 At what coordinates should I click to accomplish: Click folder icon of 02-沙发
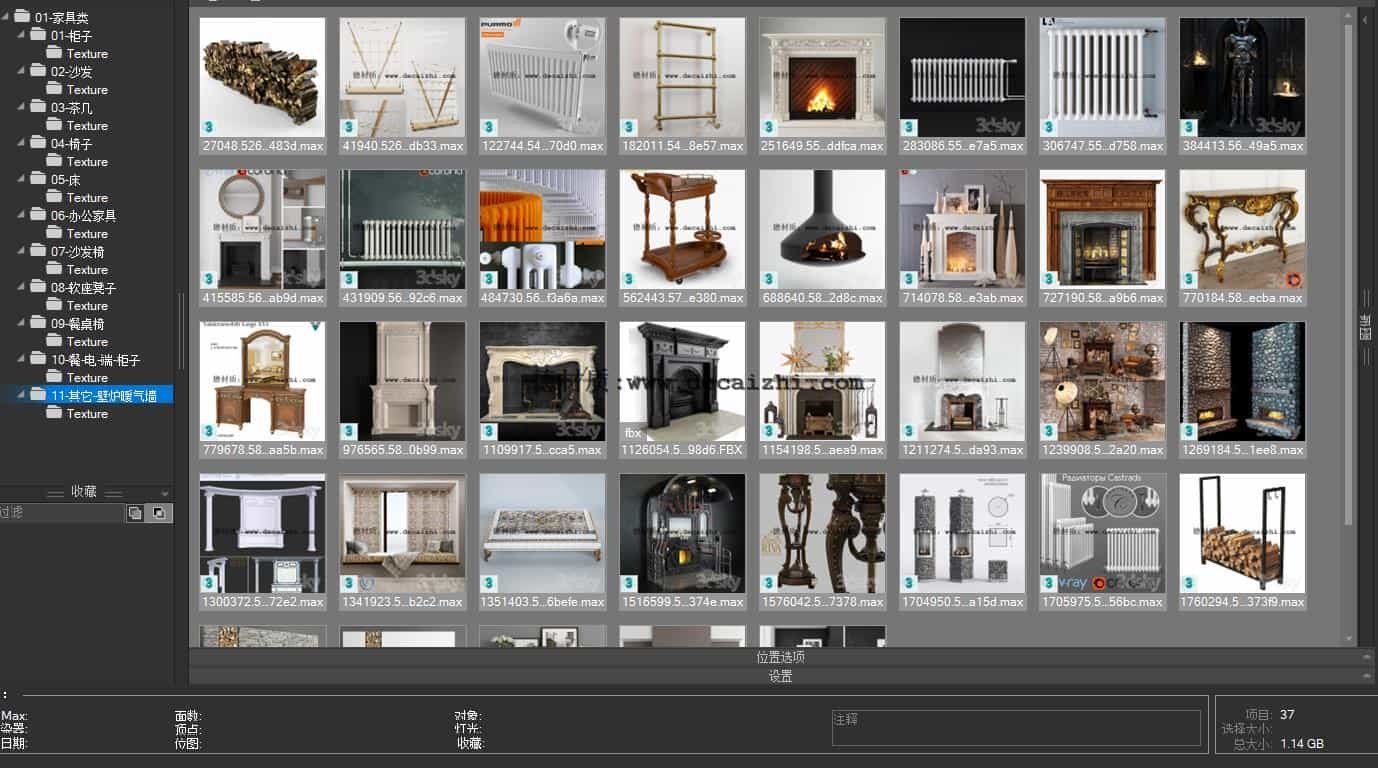[38, 71]
